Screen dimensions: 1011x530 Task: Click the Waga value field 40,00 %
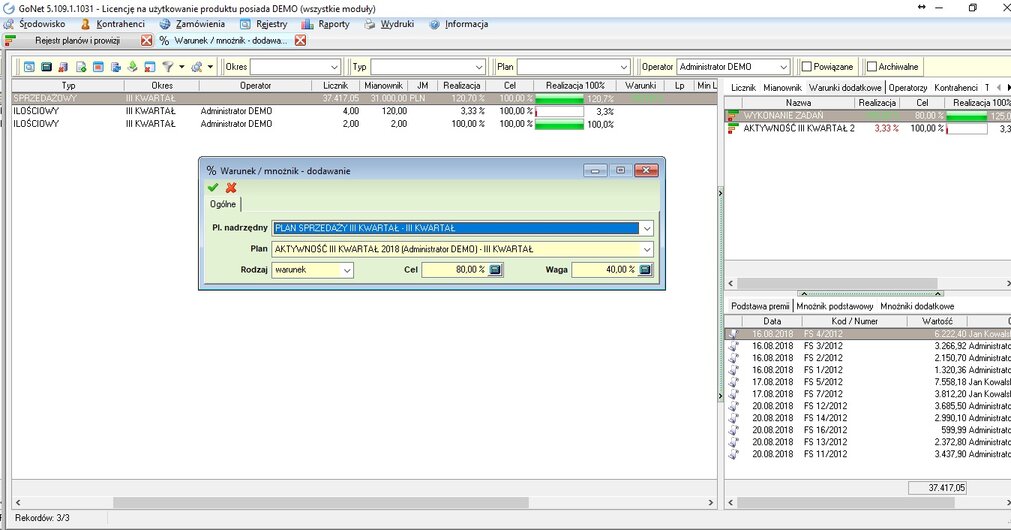[x=605, y=270]
